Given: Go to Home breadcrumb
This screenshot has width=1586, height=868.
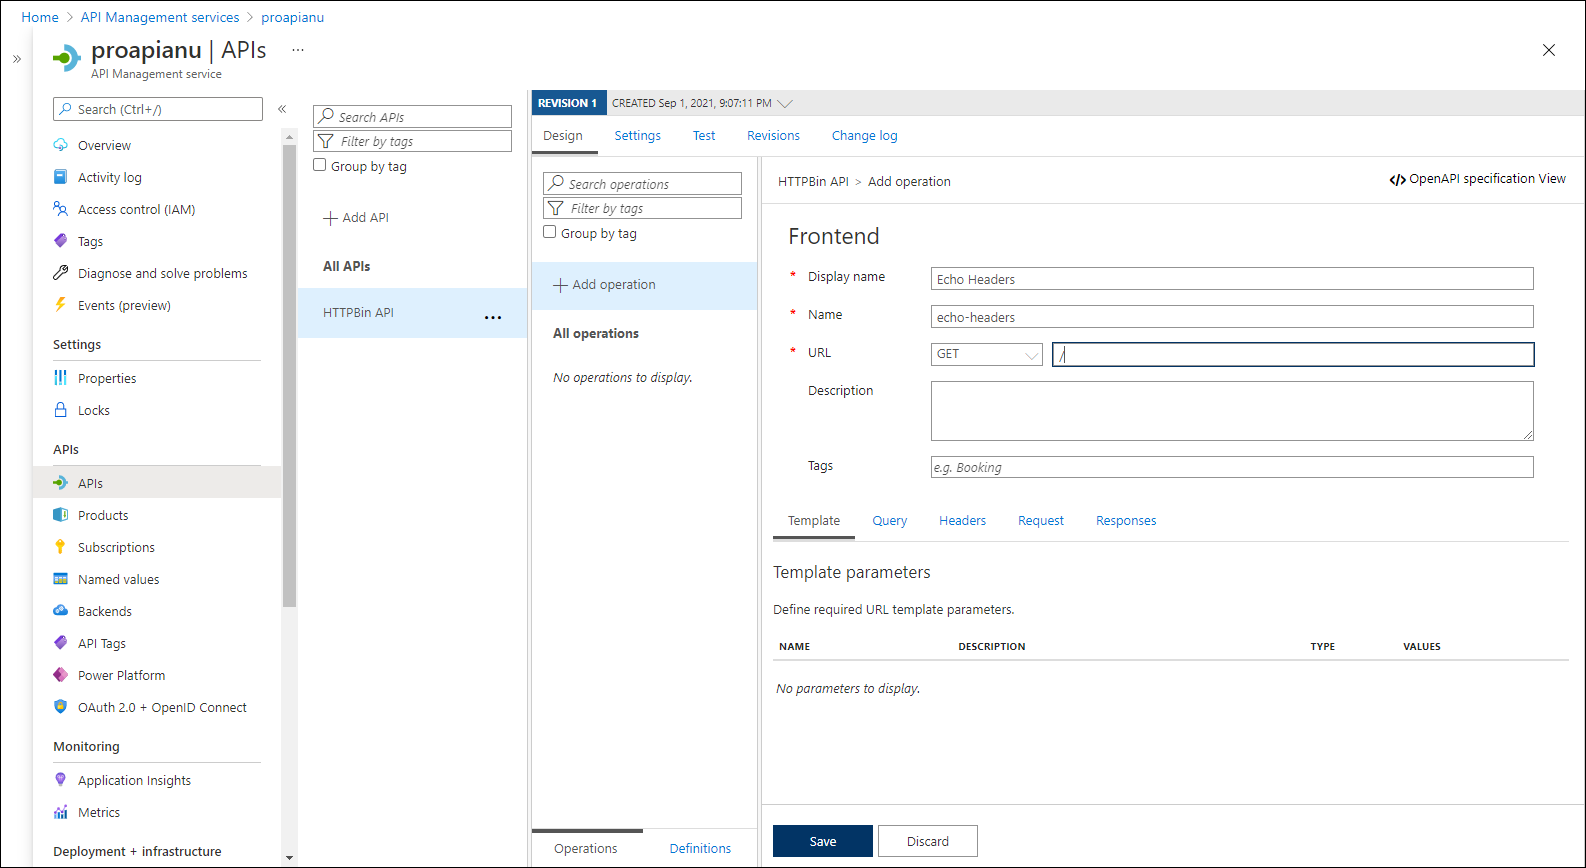Looking at the screenshot, I should pyautogui.click(x=40, y=17).
